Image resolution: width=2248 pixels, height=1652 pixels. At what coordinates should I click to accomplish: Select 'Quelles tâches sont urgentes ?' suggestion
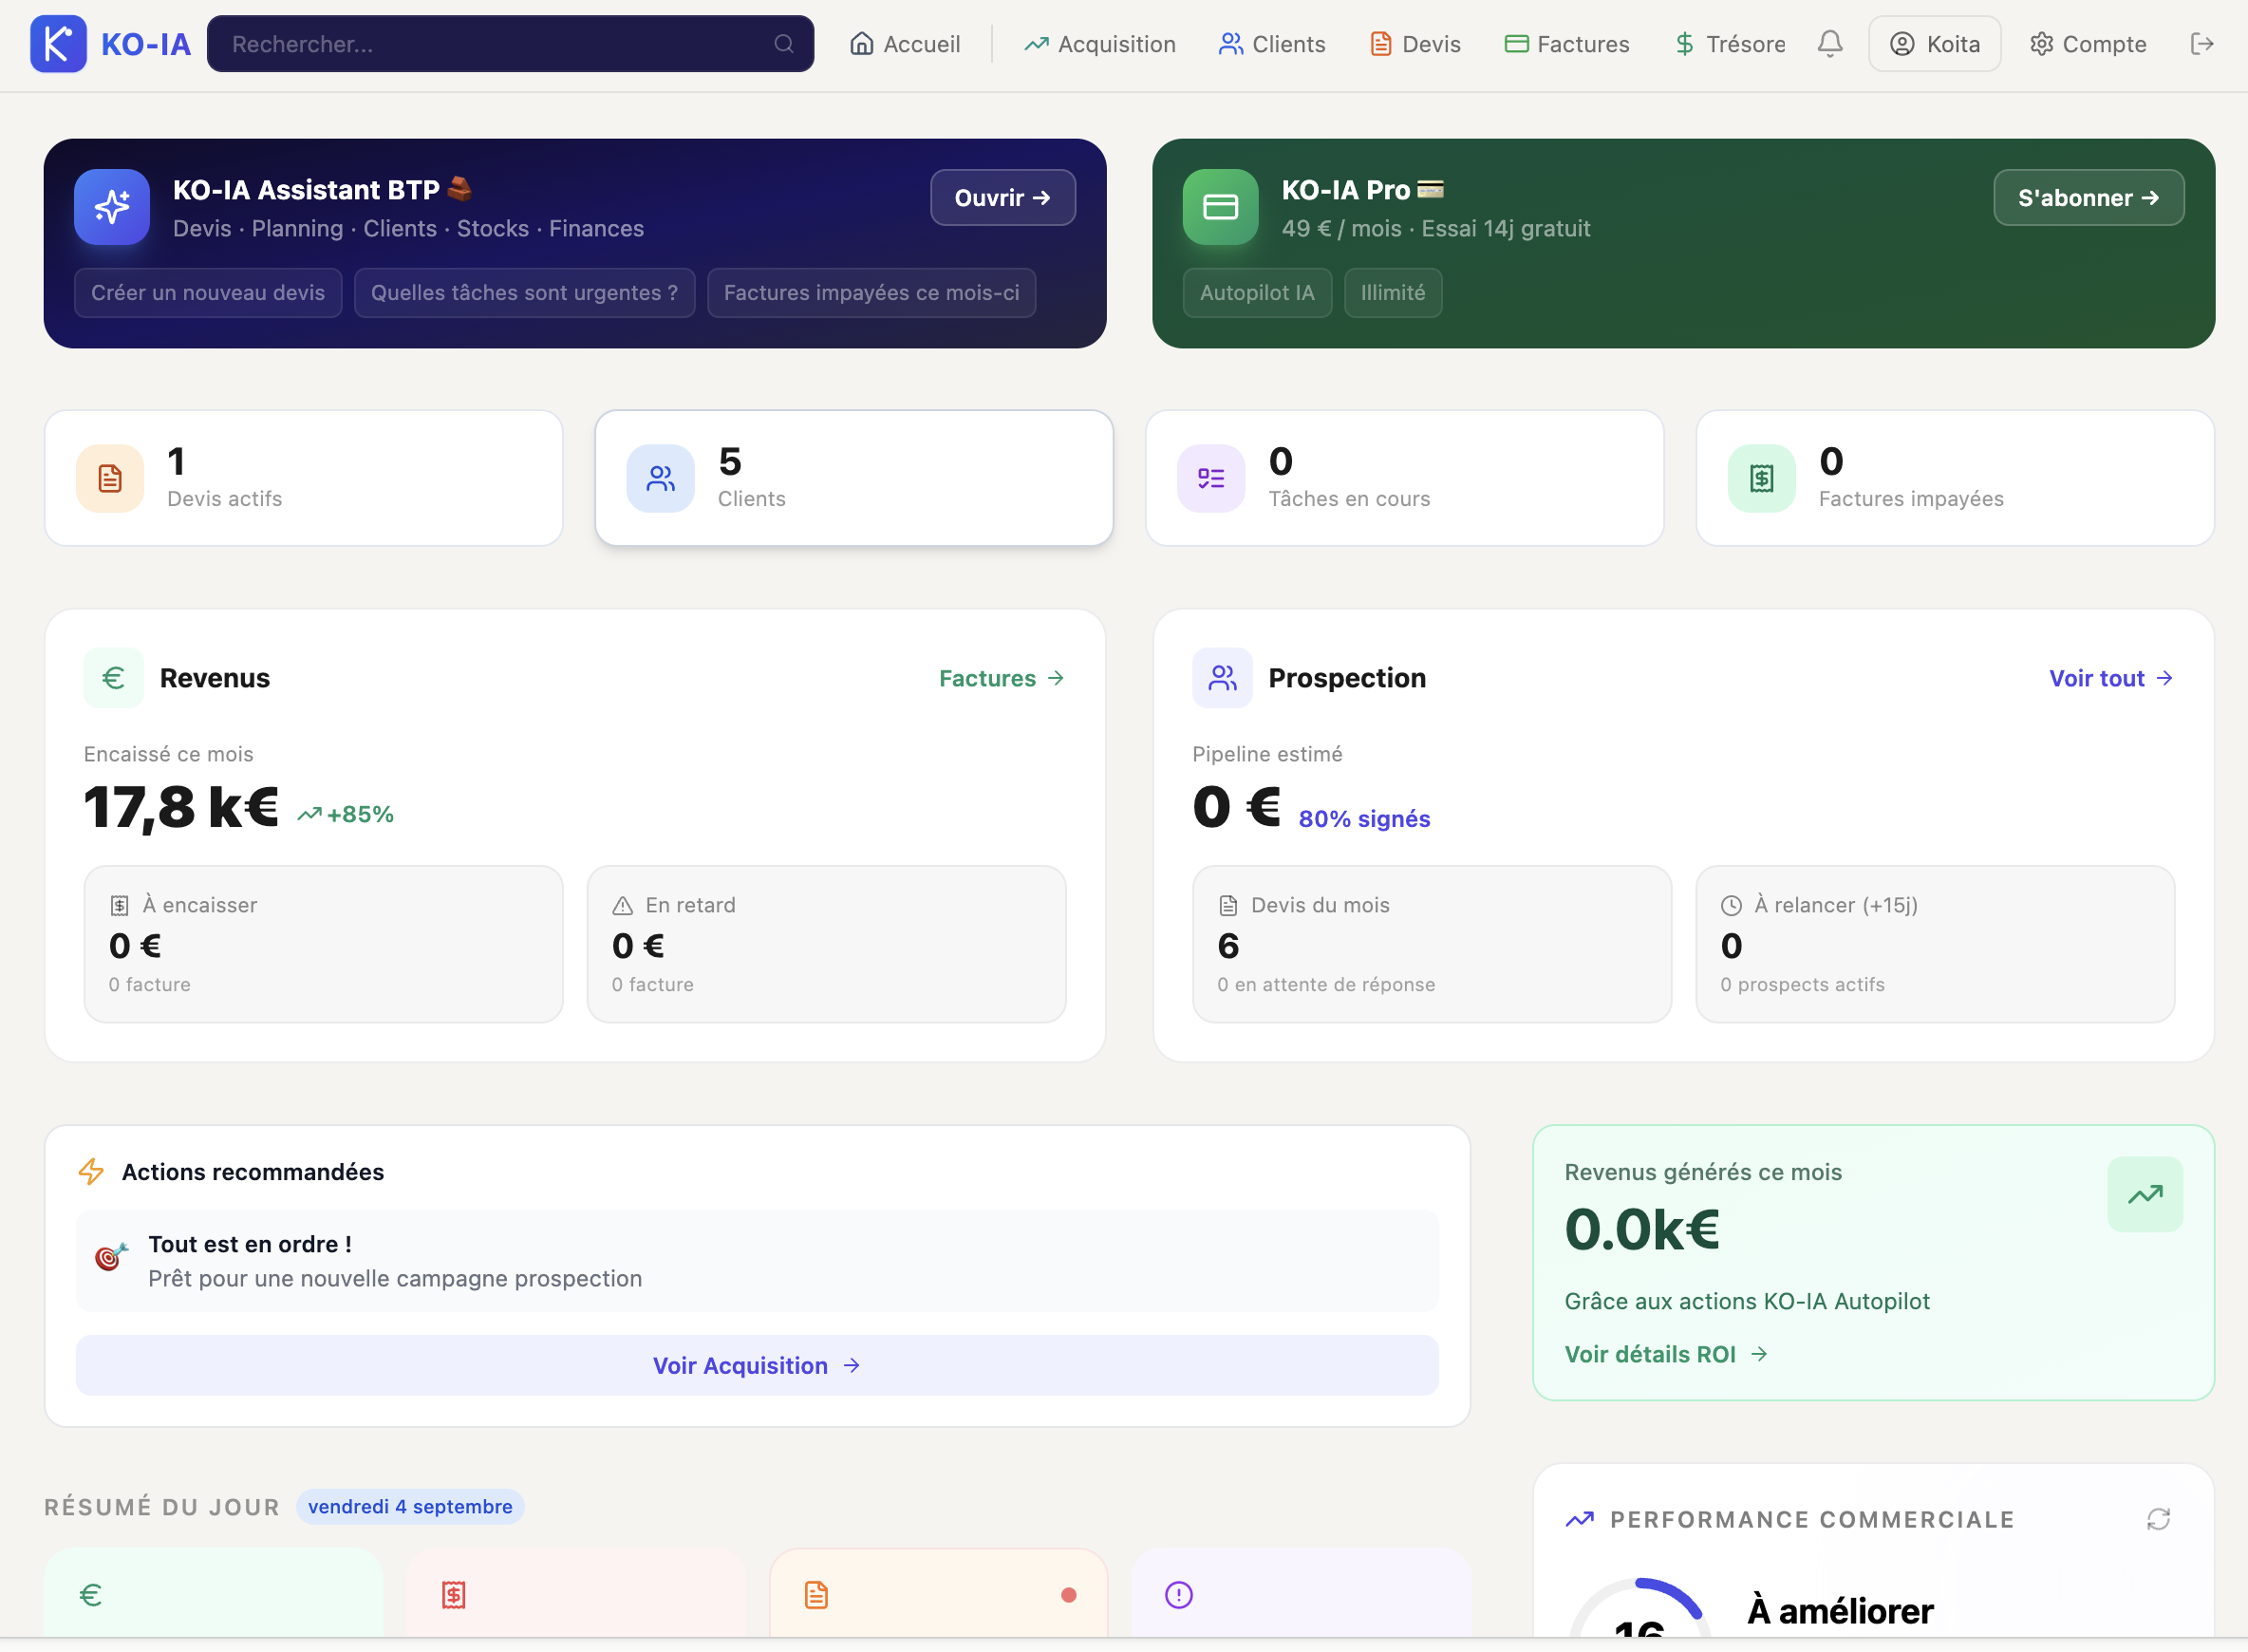coord(524,292)
